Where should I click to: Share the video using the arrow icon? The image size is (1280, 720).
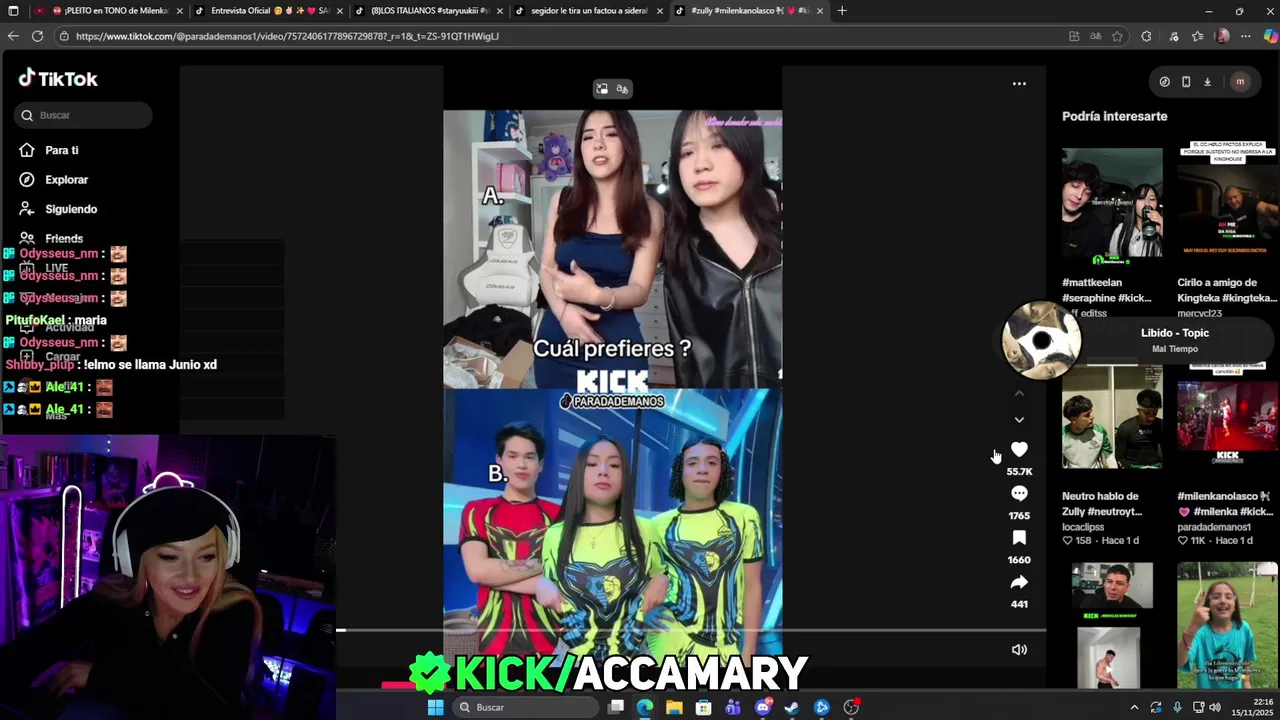[1019, 582]
